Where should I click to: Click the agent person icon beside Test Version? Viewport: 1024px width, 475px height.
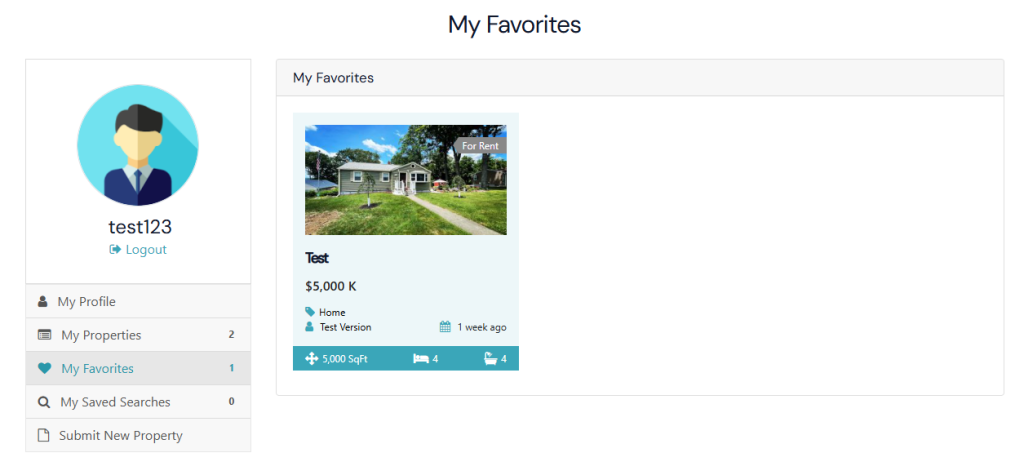tap(310, 327)
